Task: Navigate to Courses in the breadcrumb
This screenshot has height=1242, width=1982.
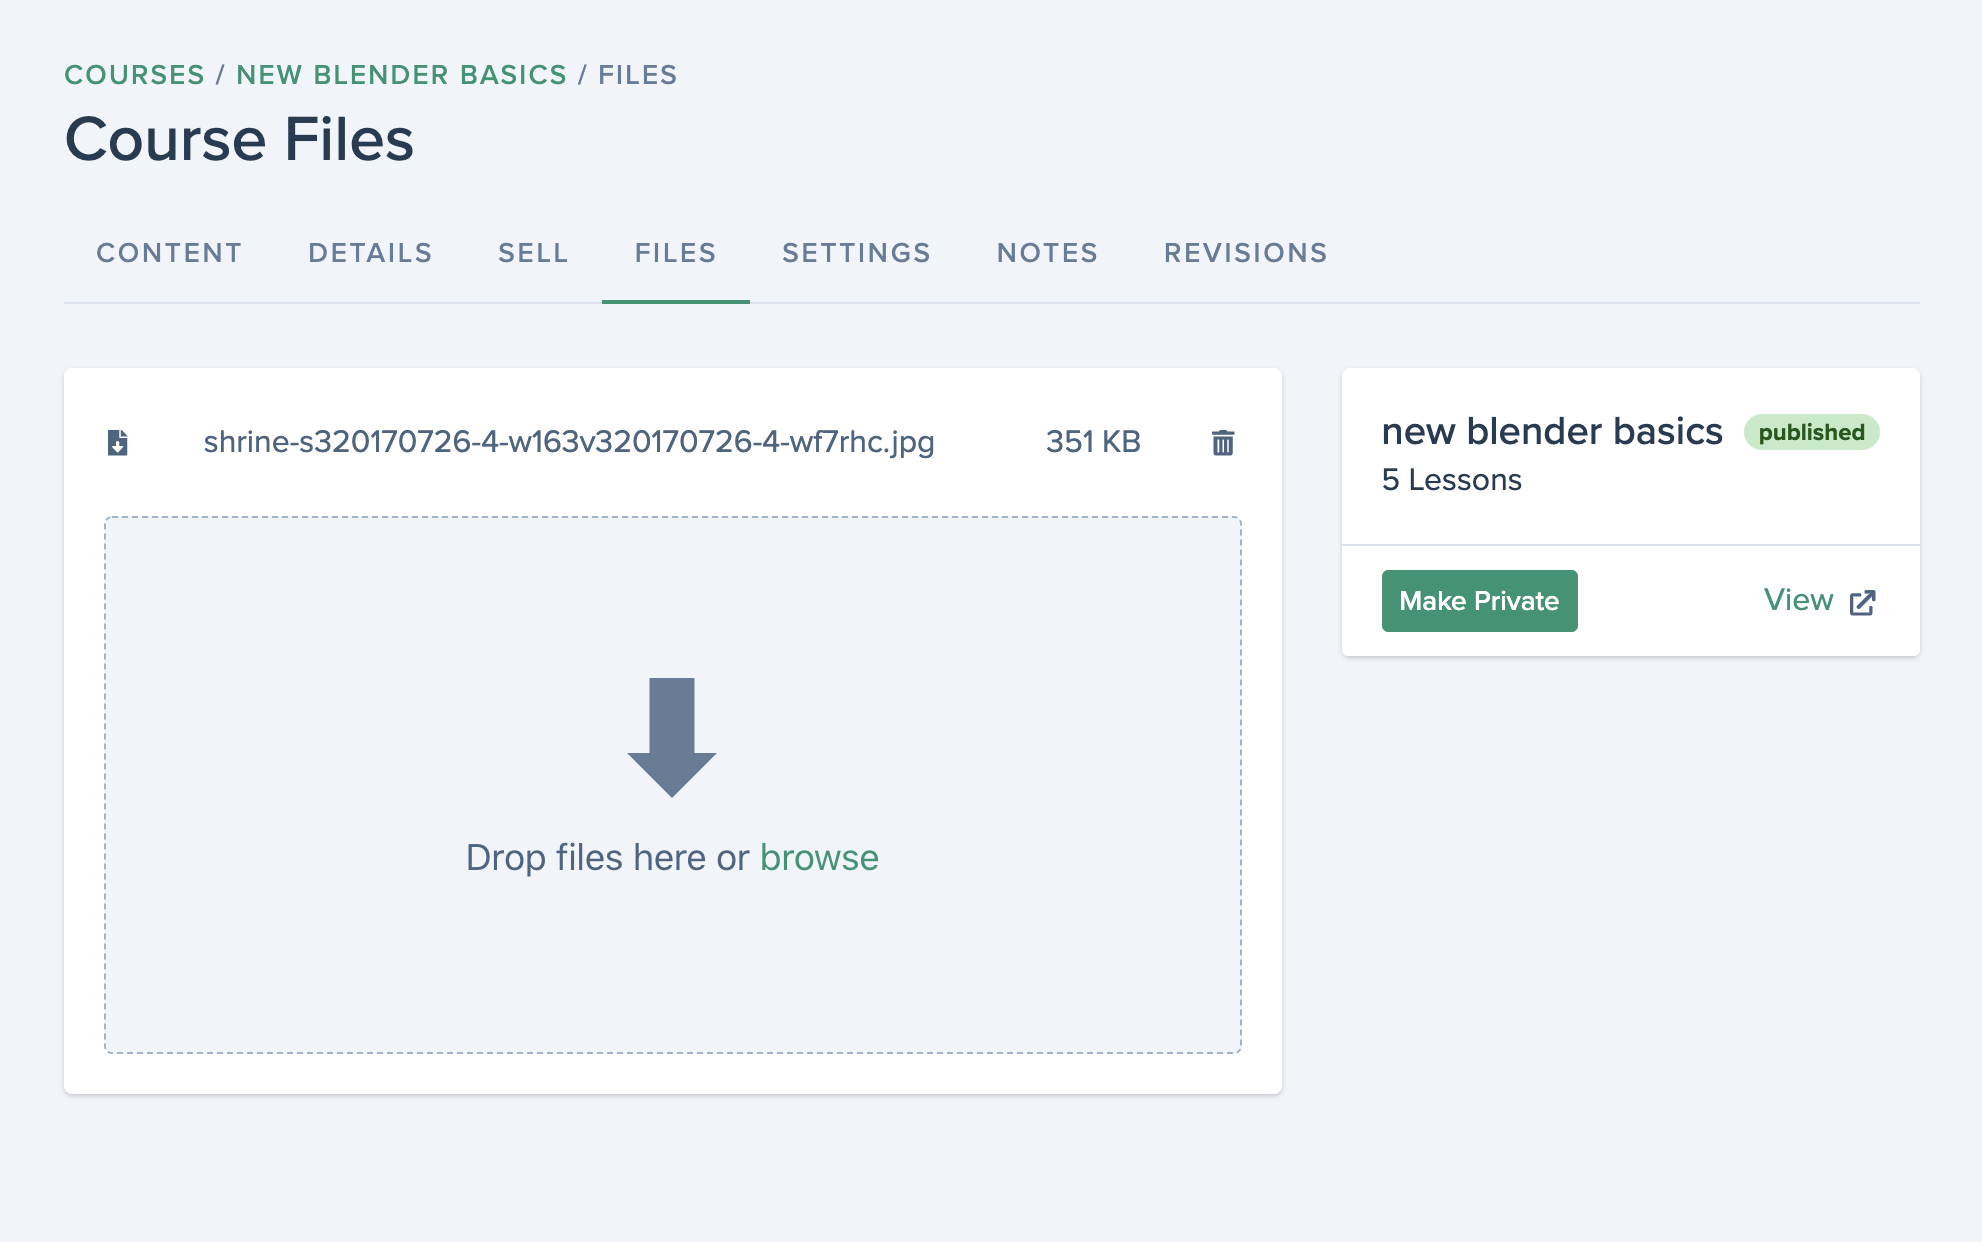Action: point(135,75)
